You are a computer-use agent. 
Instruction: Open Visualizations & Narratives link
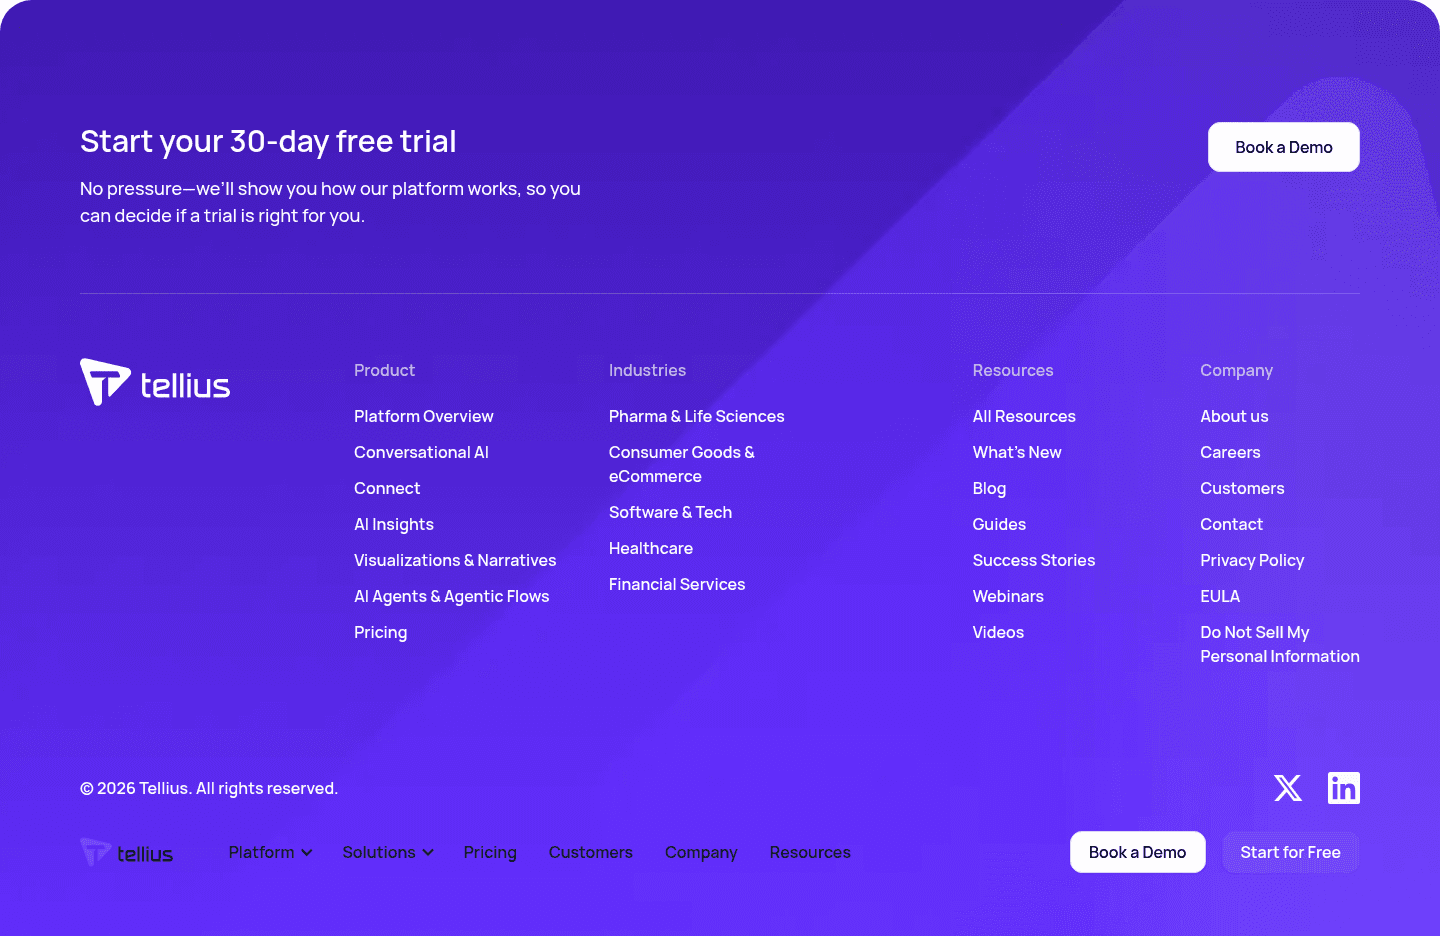455,560
